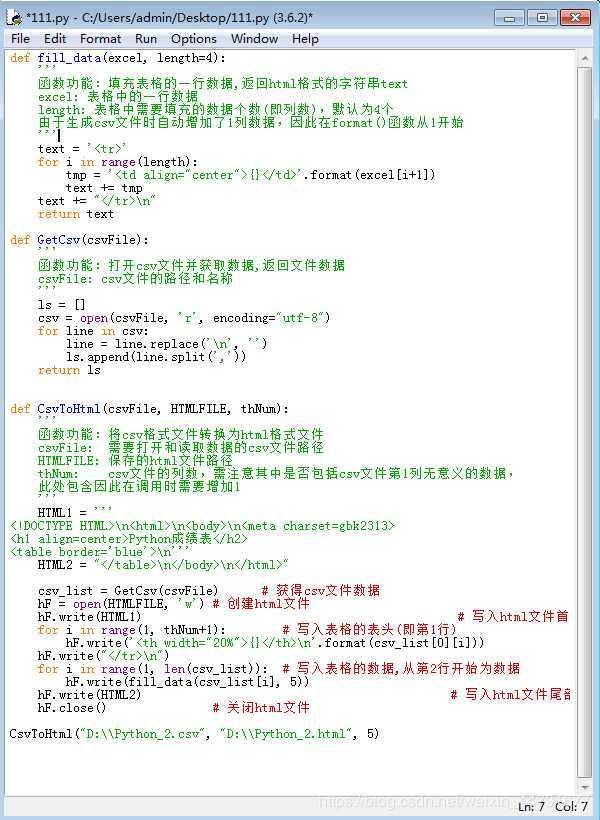Click the '<!DOCTYPE HTML>' string line
The width and height of the screenshot is (600, 820).
click(x=202, y=526)
